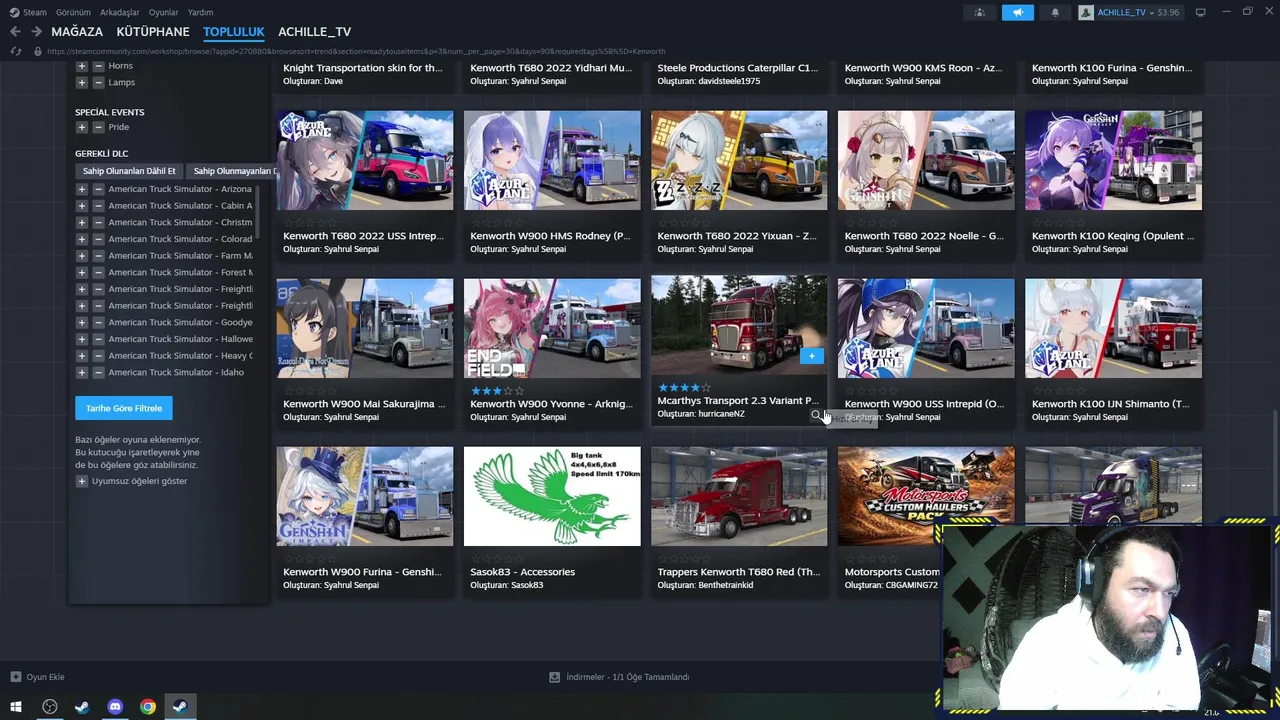Check the Uyumsuz öğeleri göster box

82,481
